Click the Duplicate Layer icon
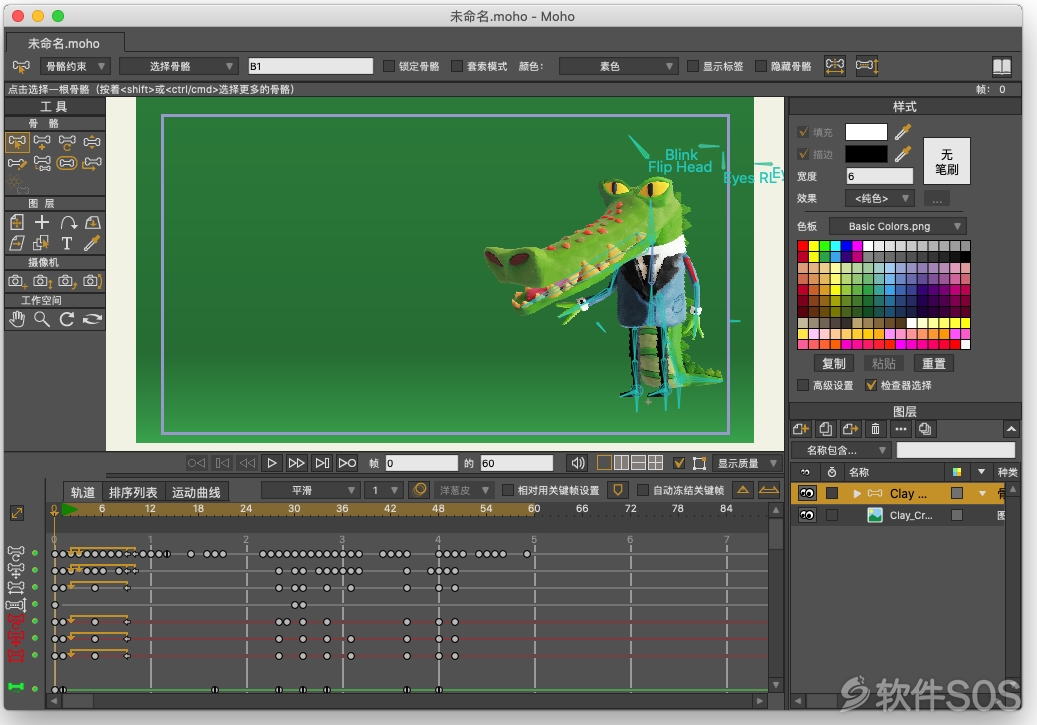This screenshot has height=725, width=1037. pos(825,429)
